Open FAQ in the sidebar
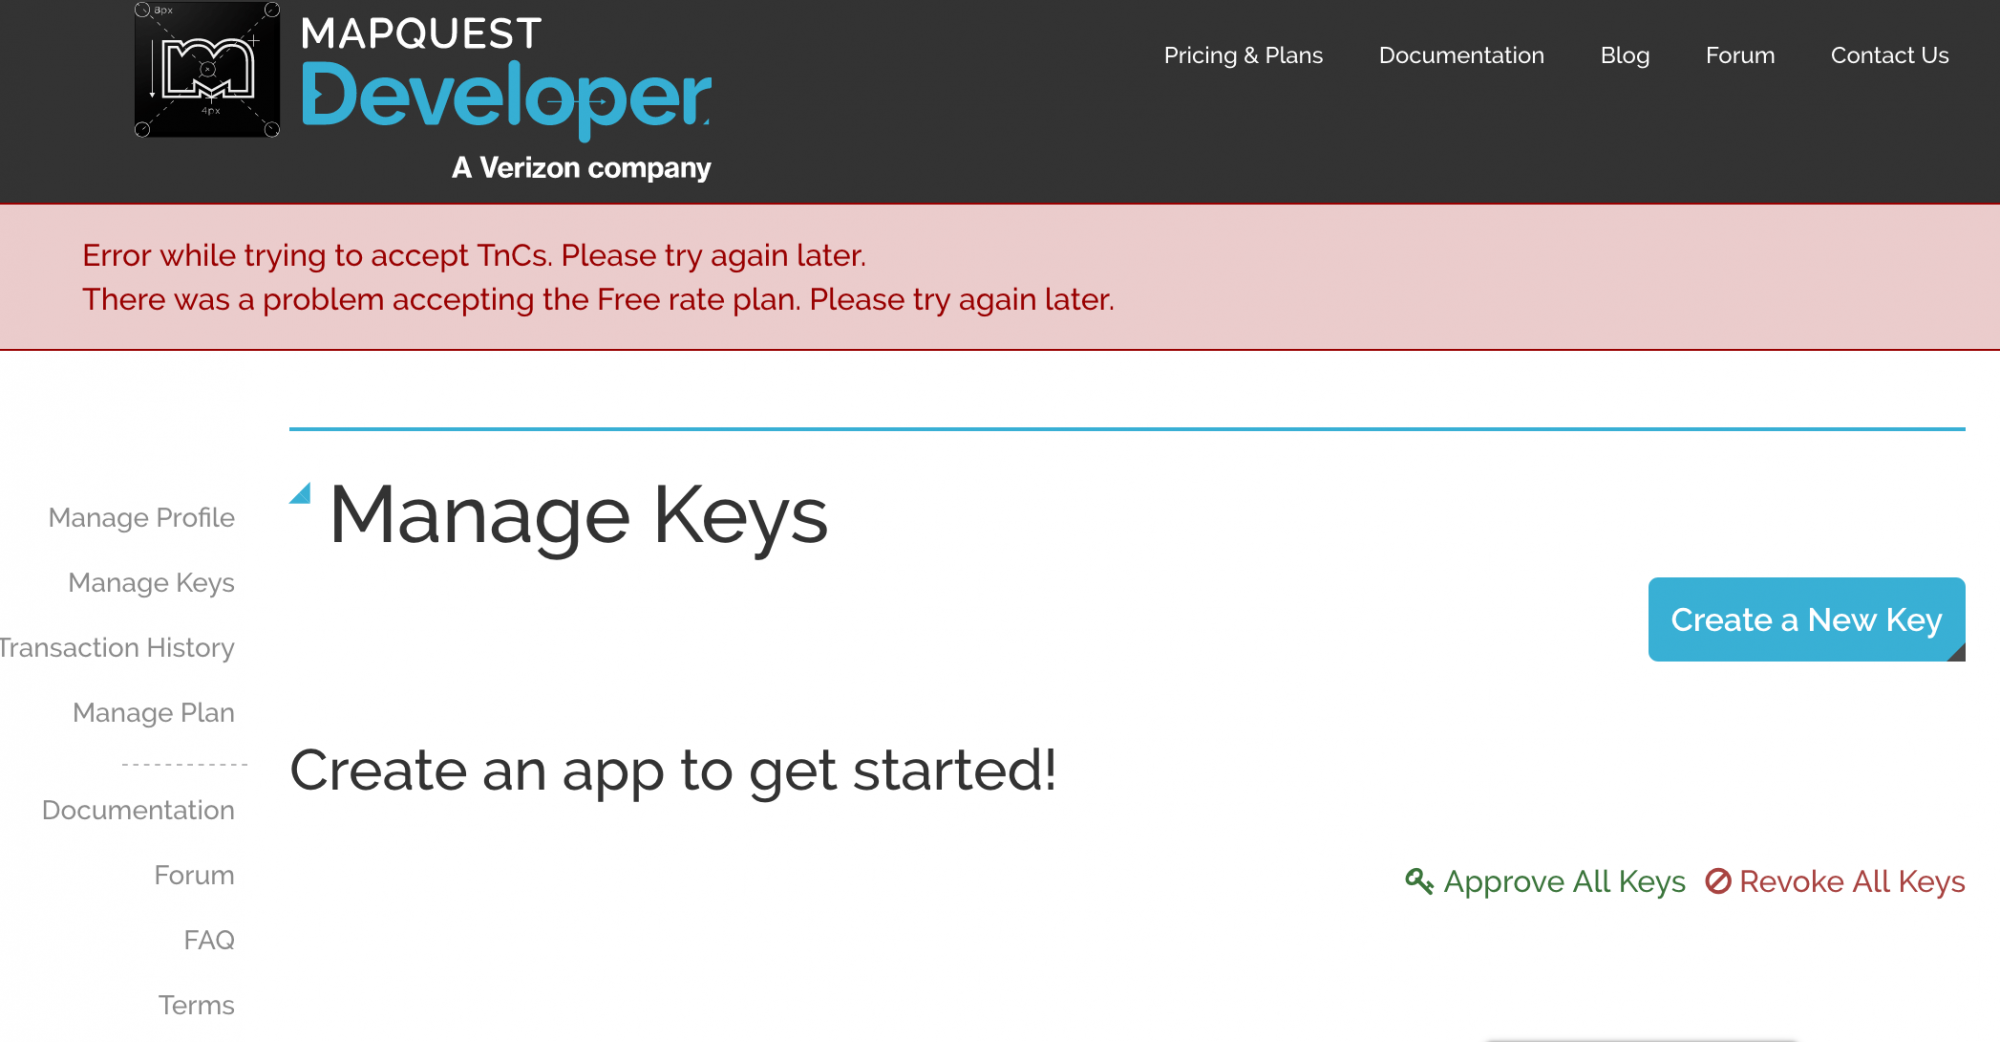The image size is (2000, 1042). [209, 940]
